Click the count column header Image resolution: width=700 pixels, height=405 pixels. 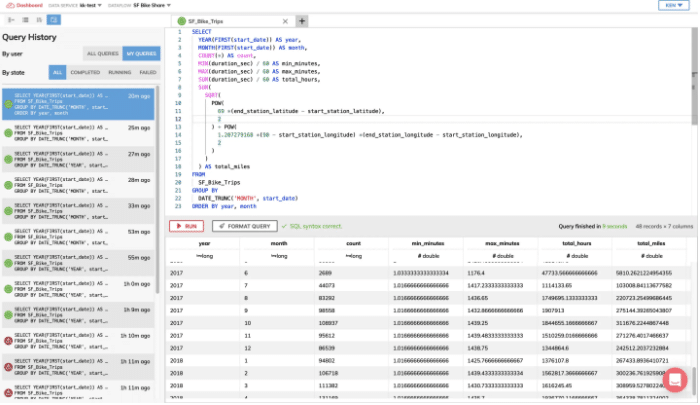[x=353, y=243]
